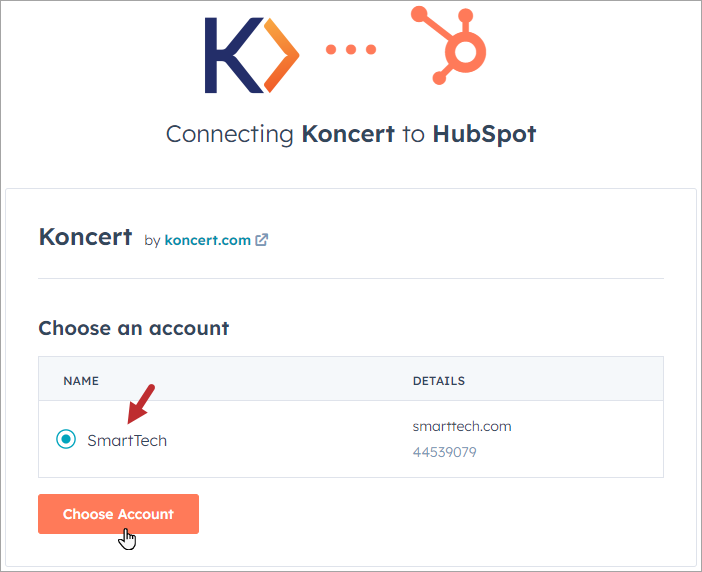Viewport: 702px width, 572px height.
Task: Click the SmartTech account name label
Action: tap(127, 441)
